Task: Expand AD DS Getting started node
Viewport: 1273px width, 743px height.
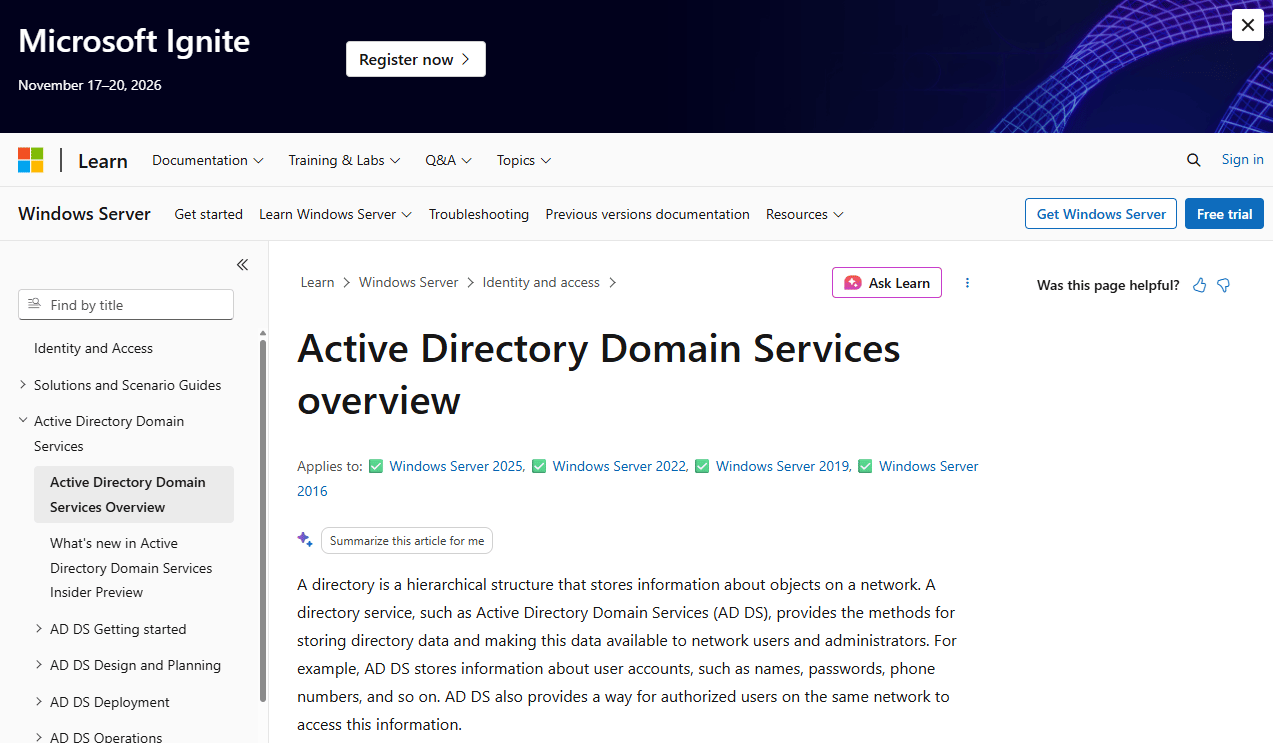Action: [x=39, y=629]
